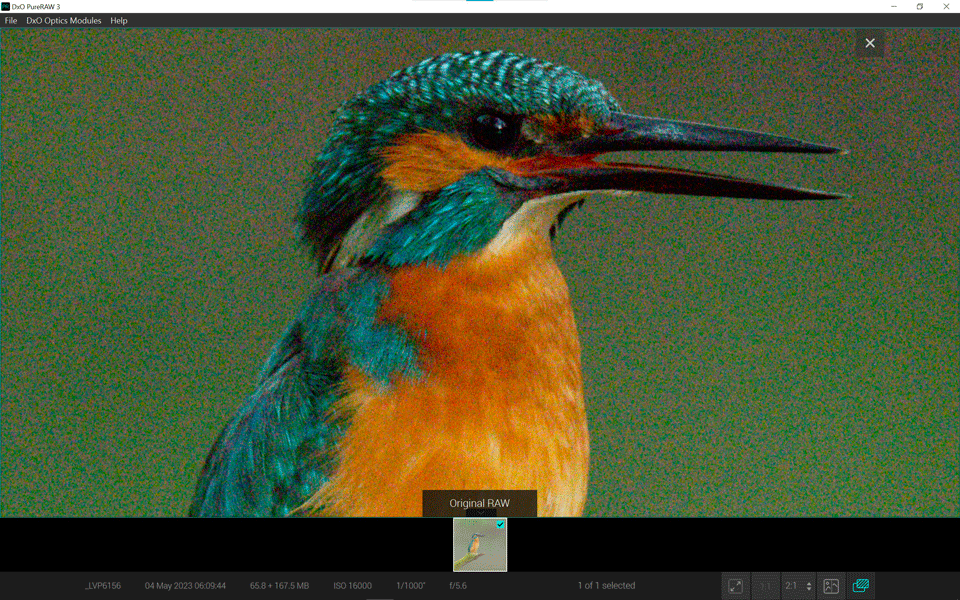Click the '1 of 1 selected' status
The image size is (960, 600).
point(607,586)
